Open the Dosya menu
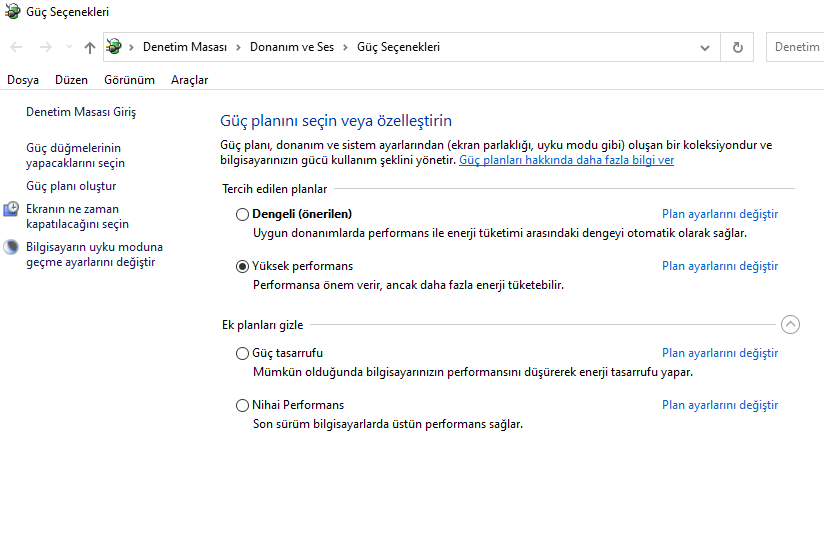This screenshot has height=547, width=824. [x=23, y=80]
